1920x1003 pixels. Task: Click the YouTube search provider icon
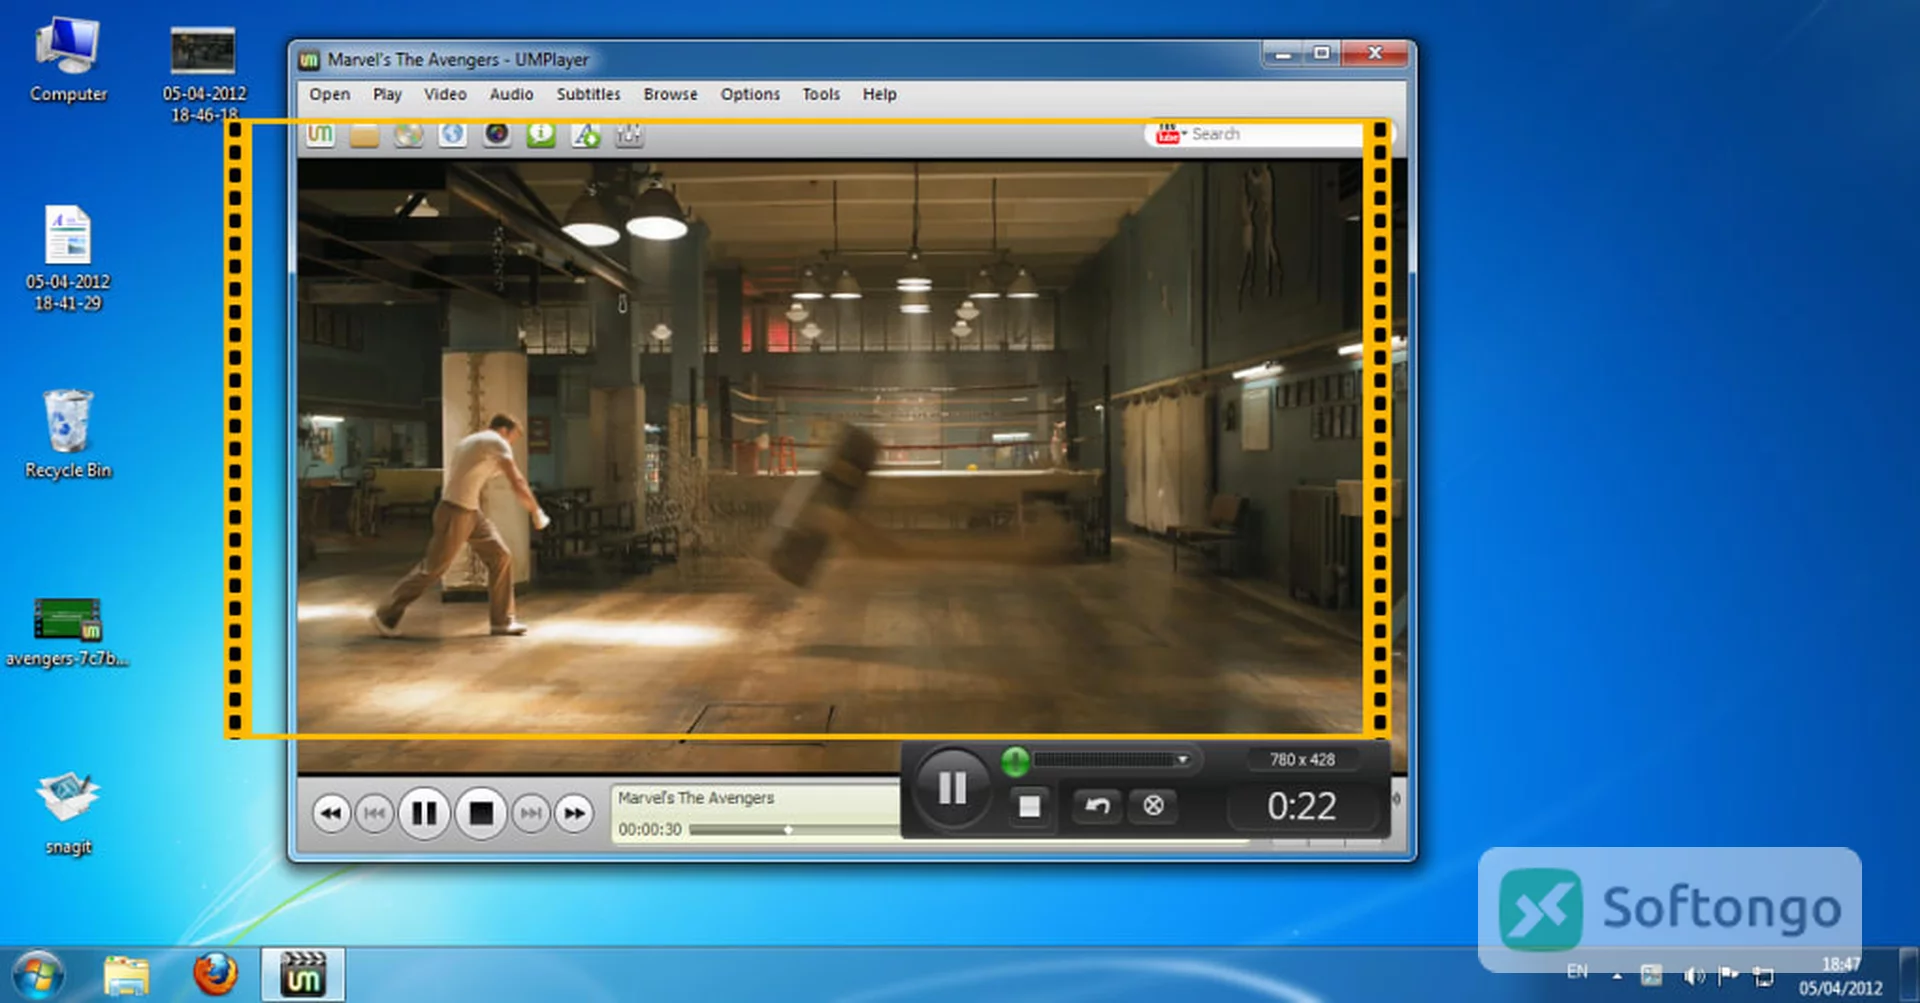tap(1167, 134)
